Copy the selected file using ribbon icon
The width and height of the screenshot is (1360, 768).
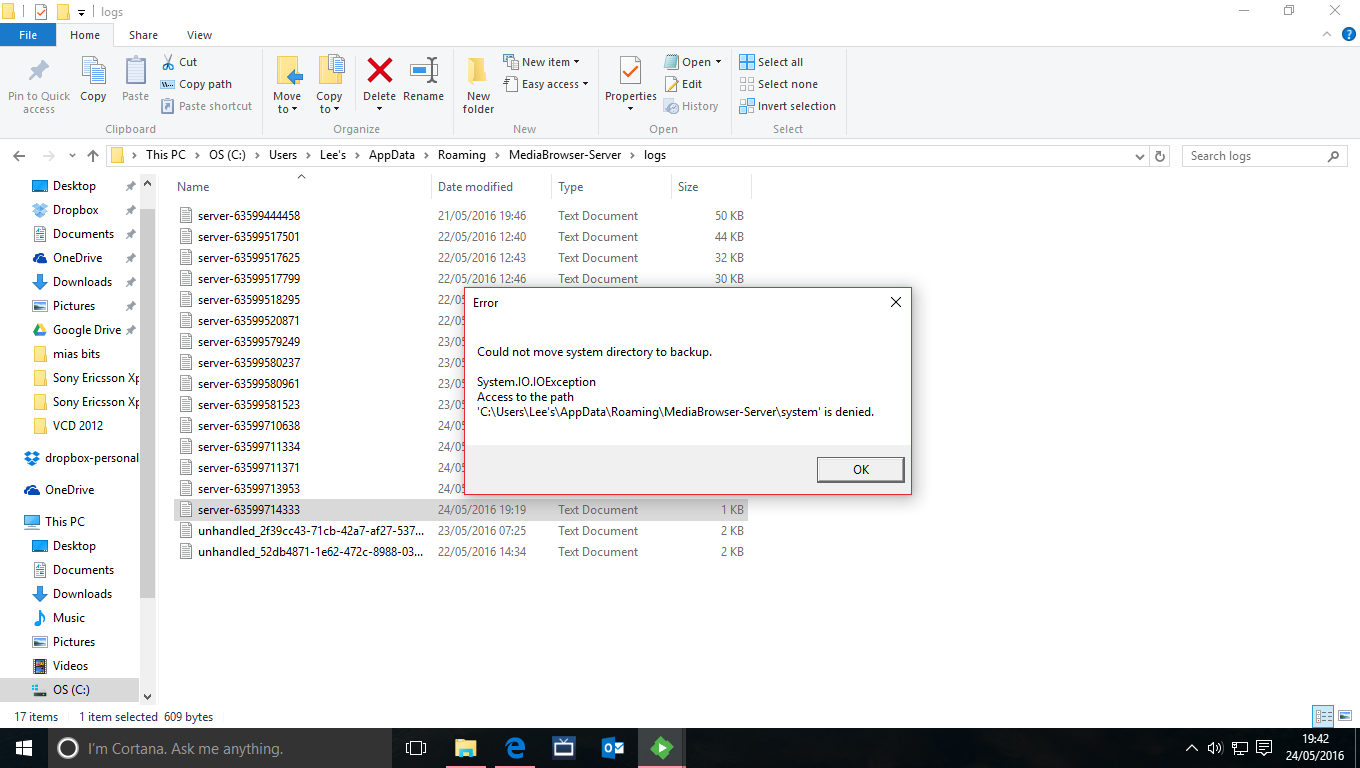93,80
